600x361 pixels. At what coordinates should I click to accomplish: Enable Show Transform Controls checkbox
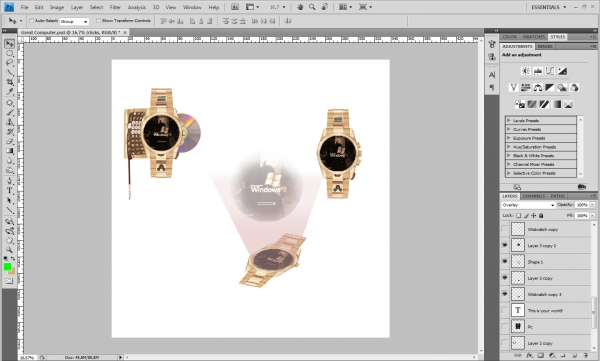tap(98, 21)
